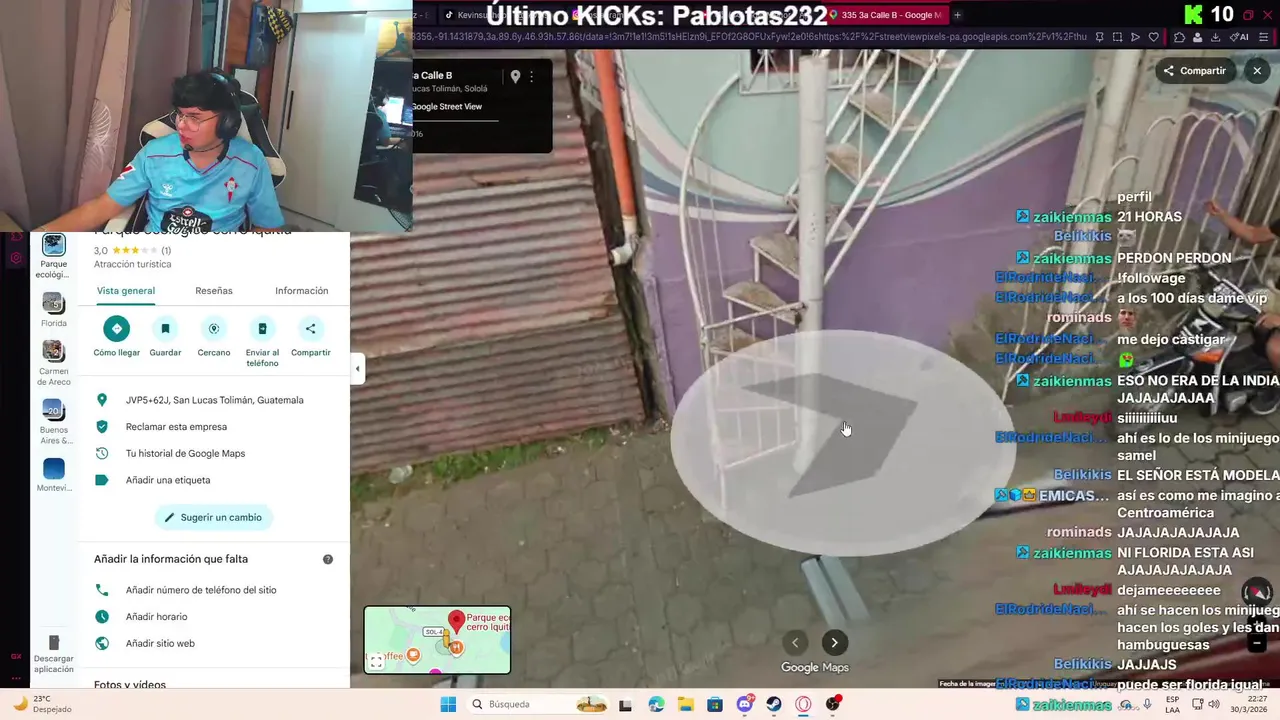1280x720 pixels.
Task: Open Steam from the taskbar
Action: [774, 704]
